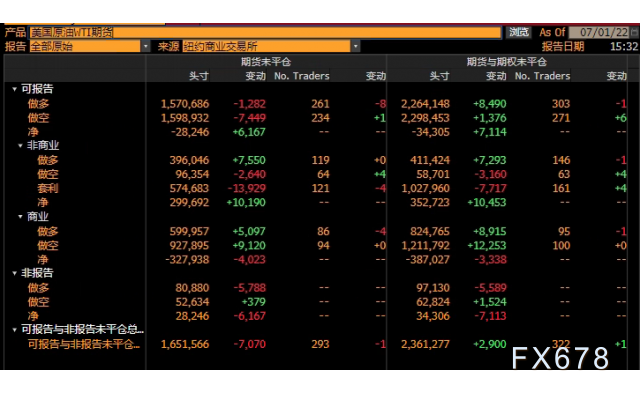
Task: Click the change value +8,490
Action: (489, 104)
